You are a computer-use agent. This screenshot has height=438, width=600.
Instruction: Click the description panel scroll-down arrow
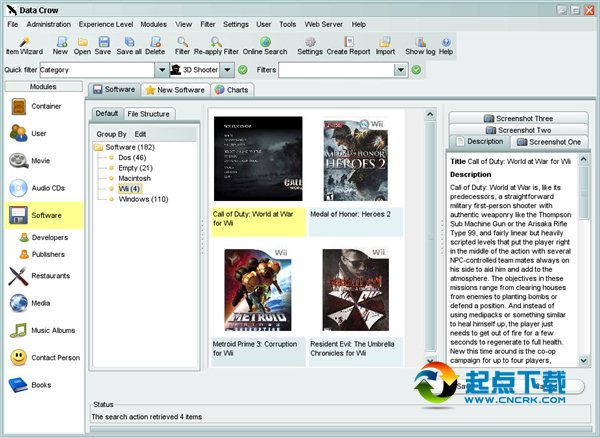click(583, 360)
